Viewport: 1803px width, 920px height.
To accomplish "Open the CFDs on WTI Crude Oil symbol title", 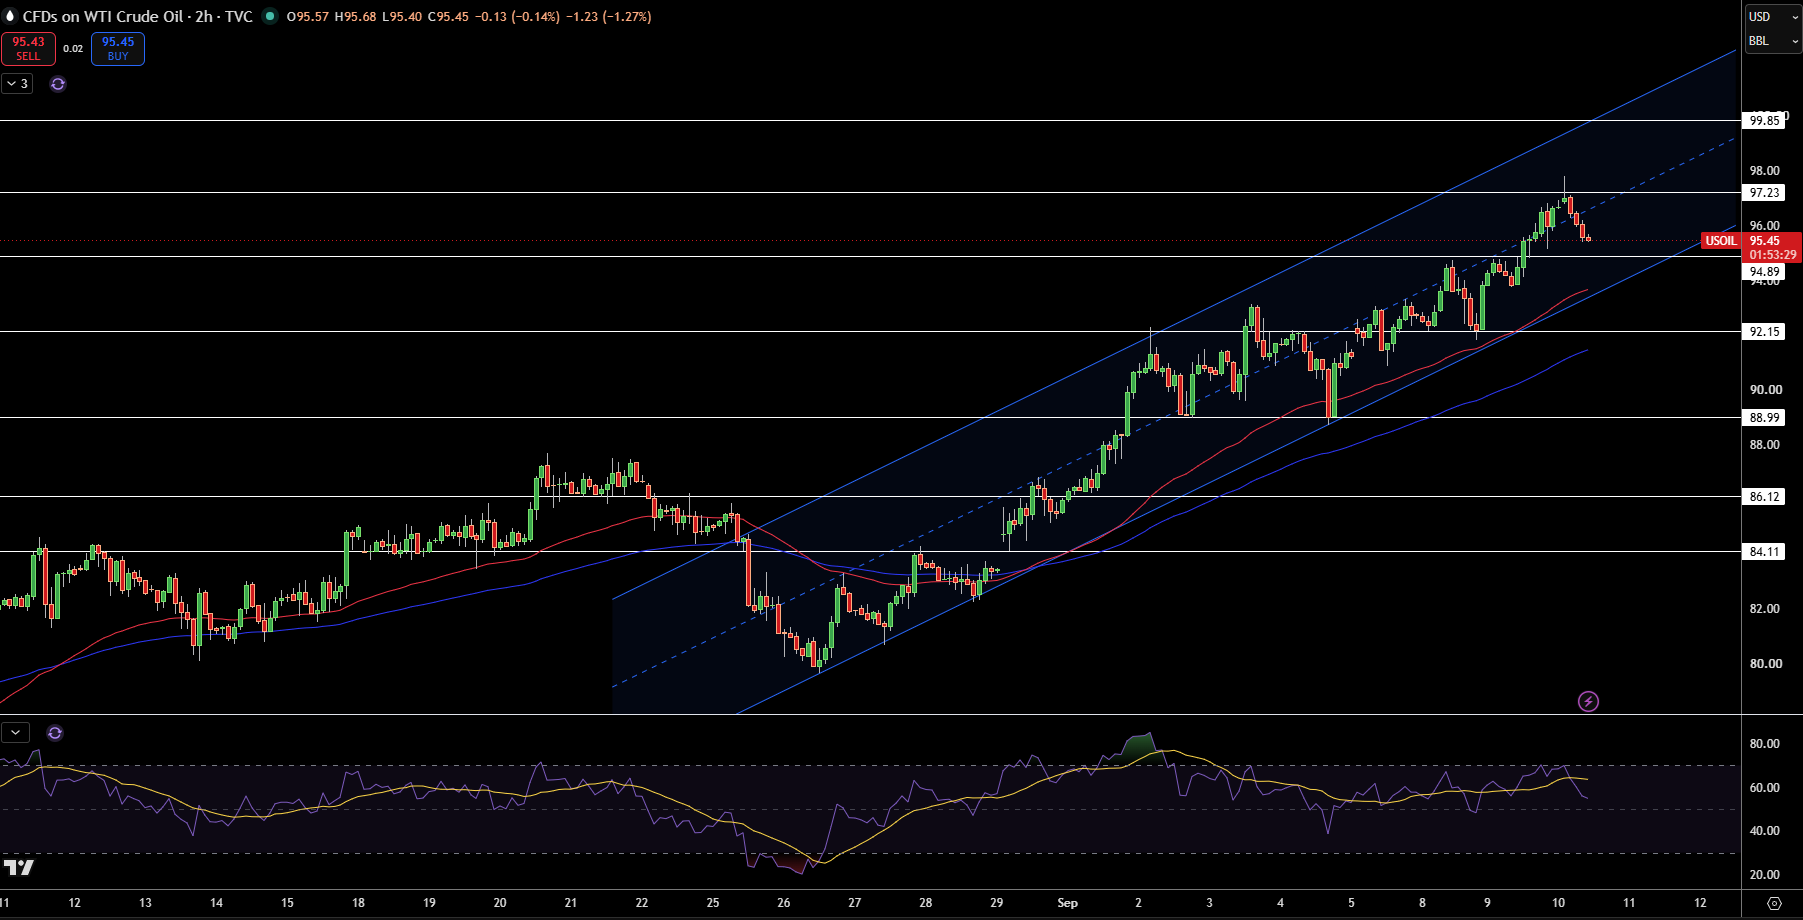I will [x=137, y=17].
